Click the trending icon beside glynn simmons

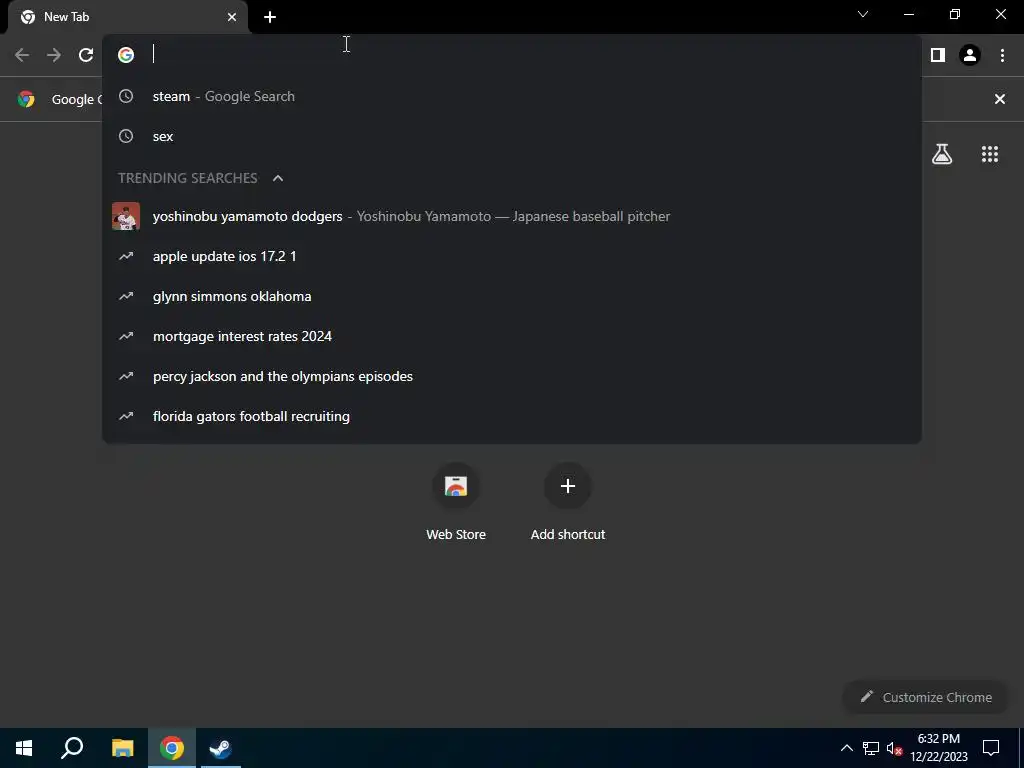(x=126, y=296)
